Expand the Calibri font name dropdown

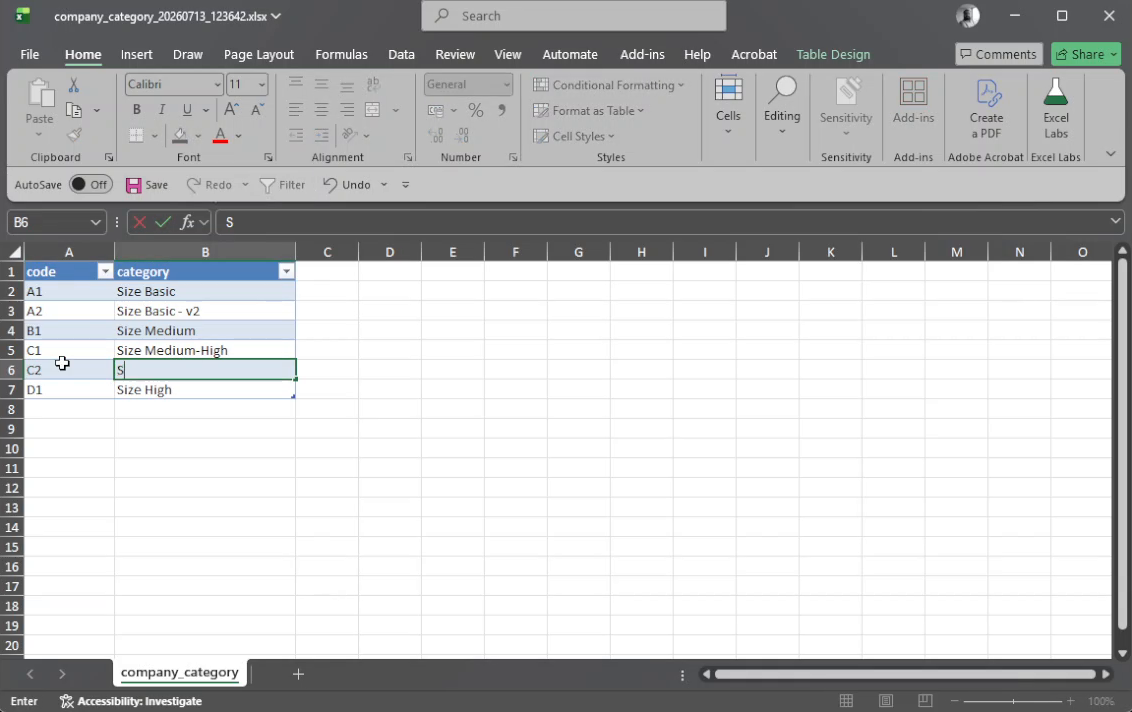[217, 84]
